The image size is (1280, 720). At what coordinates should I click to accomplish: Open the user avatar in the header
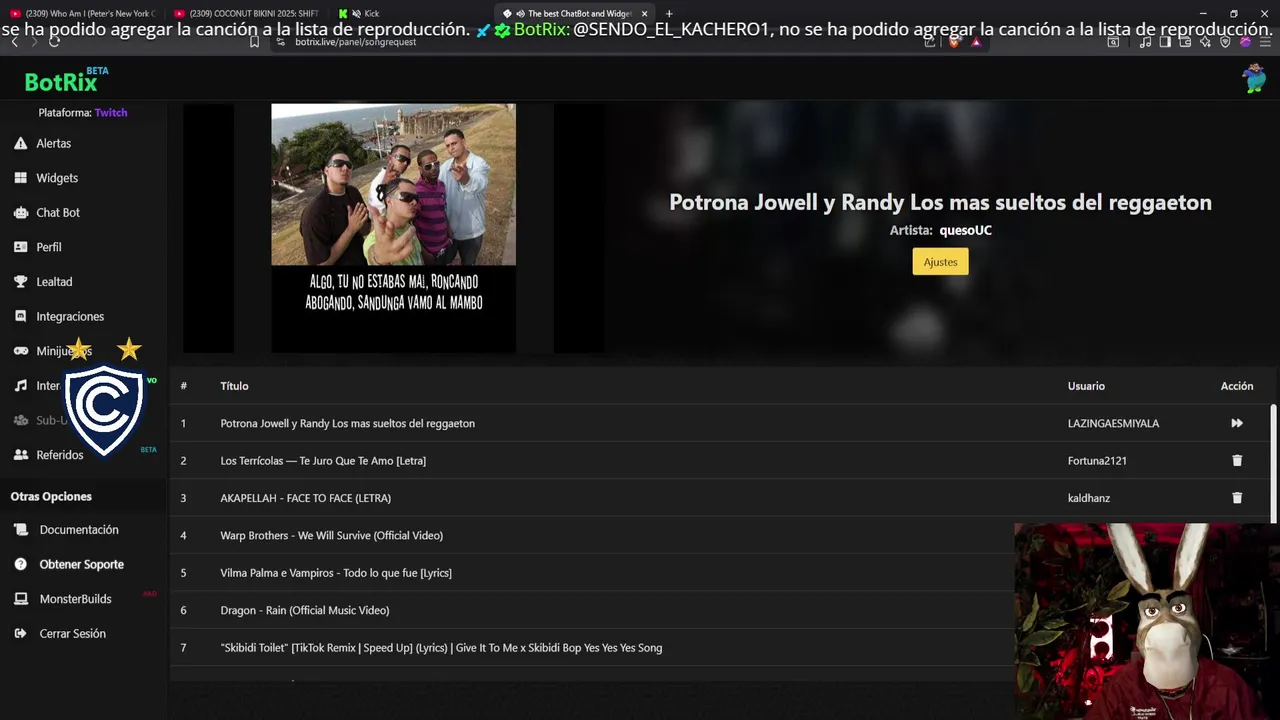[x=1254, y=78]
